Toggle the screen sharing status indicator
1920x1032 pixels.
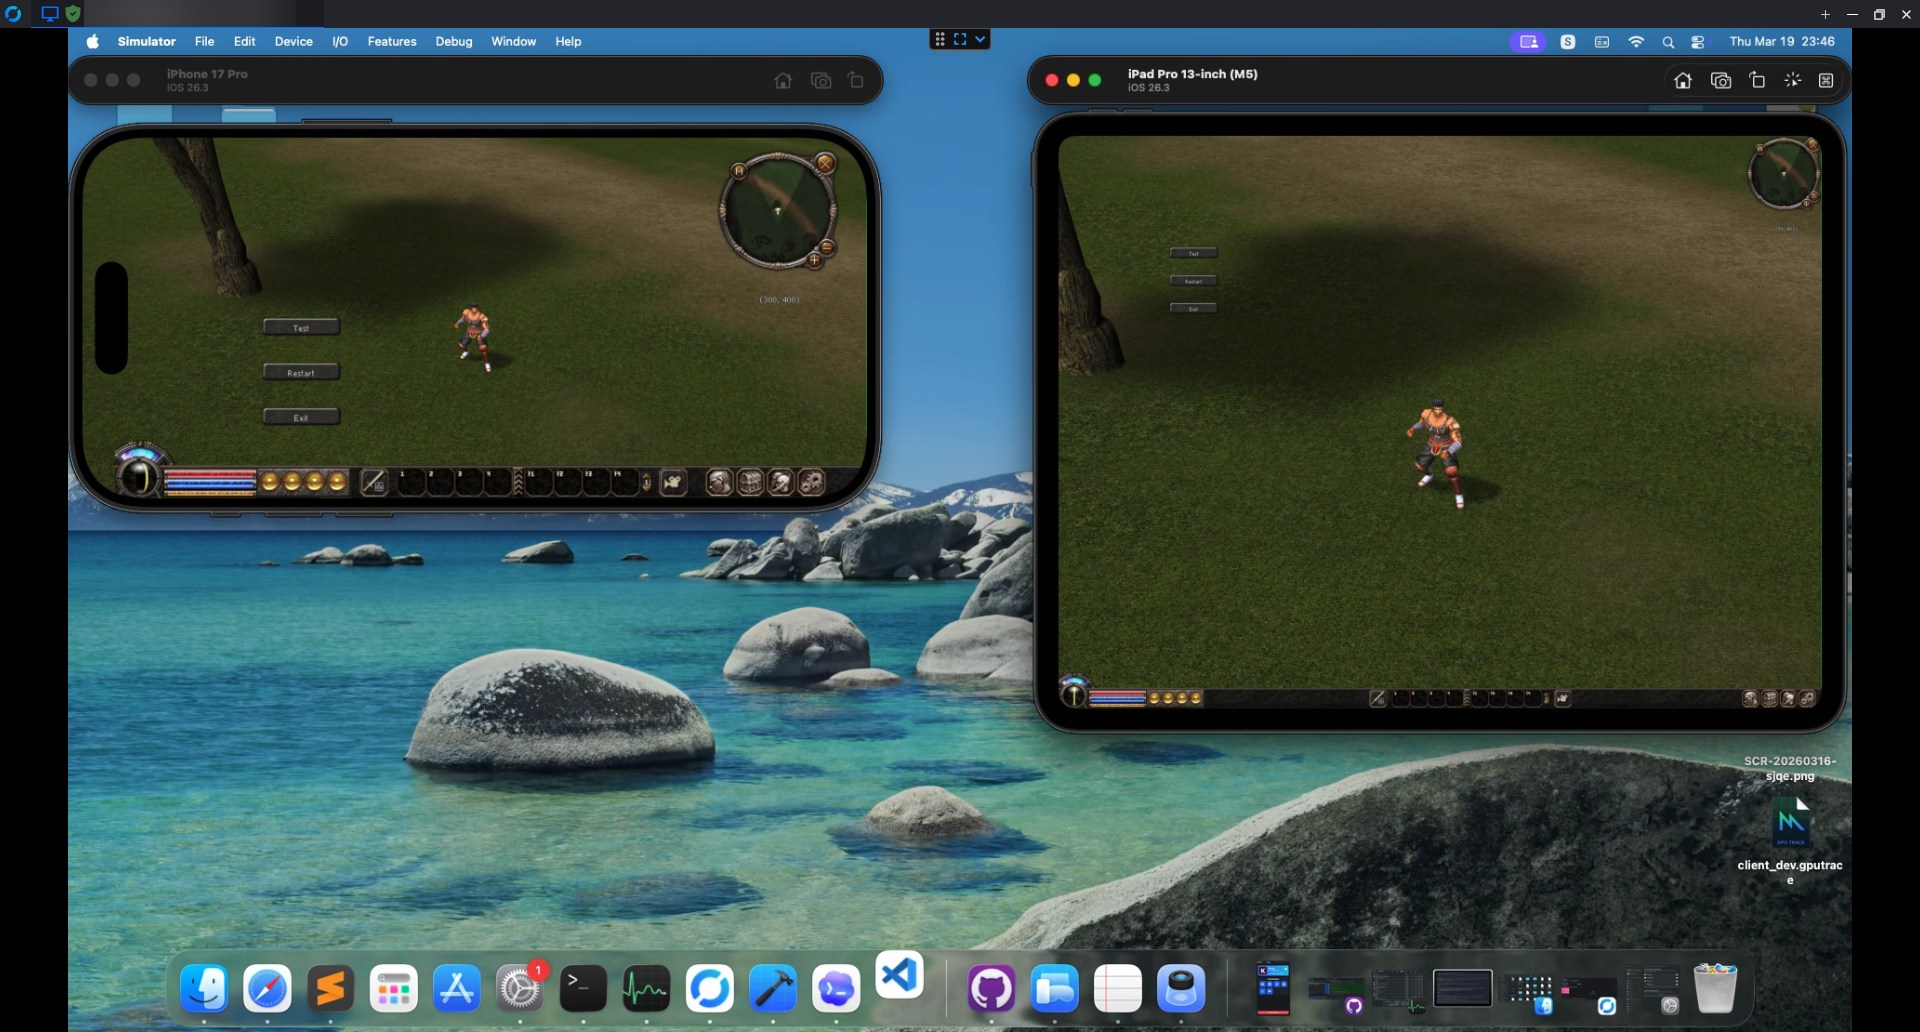point(1528,42)
